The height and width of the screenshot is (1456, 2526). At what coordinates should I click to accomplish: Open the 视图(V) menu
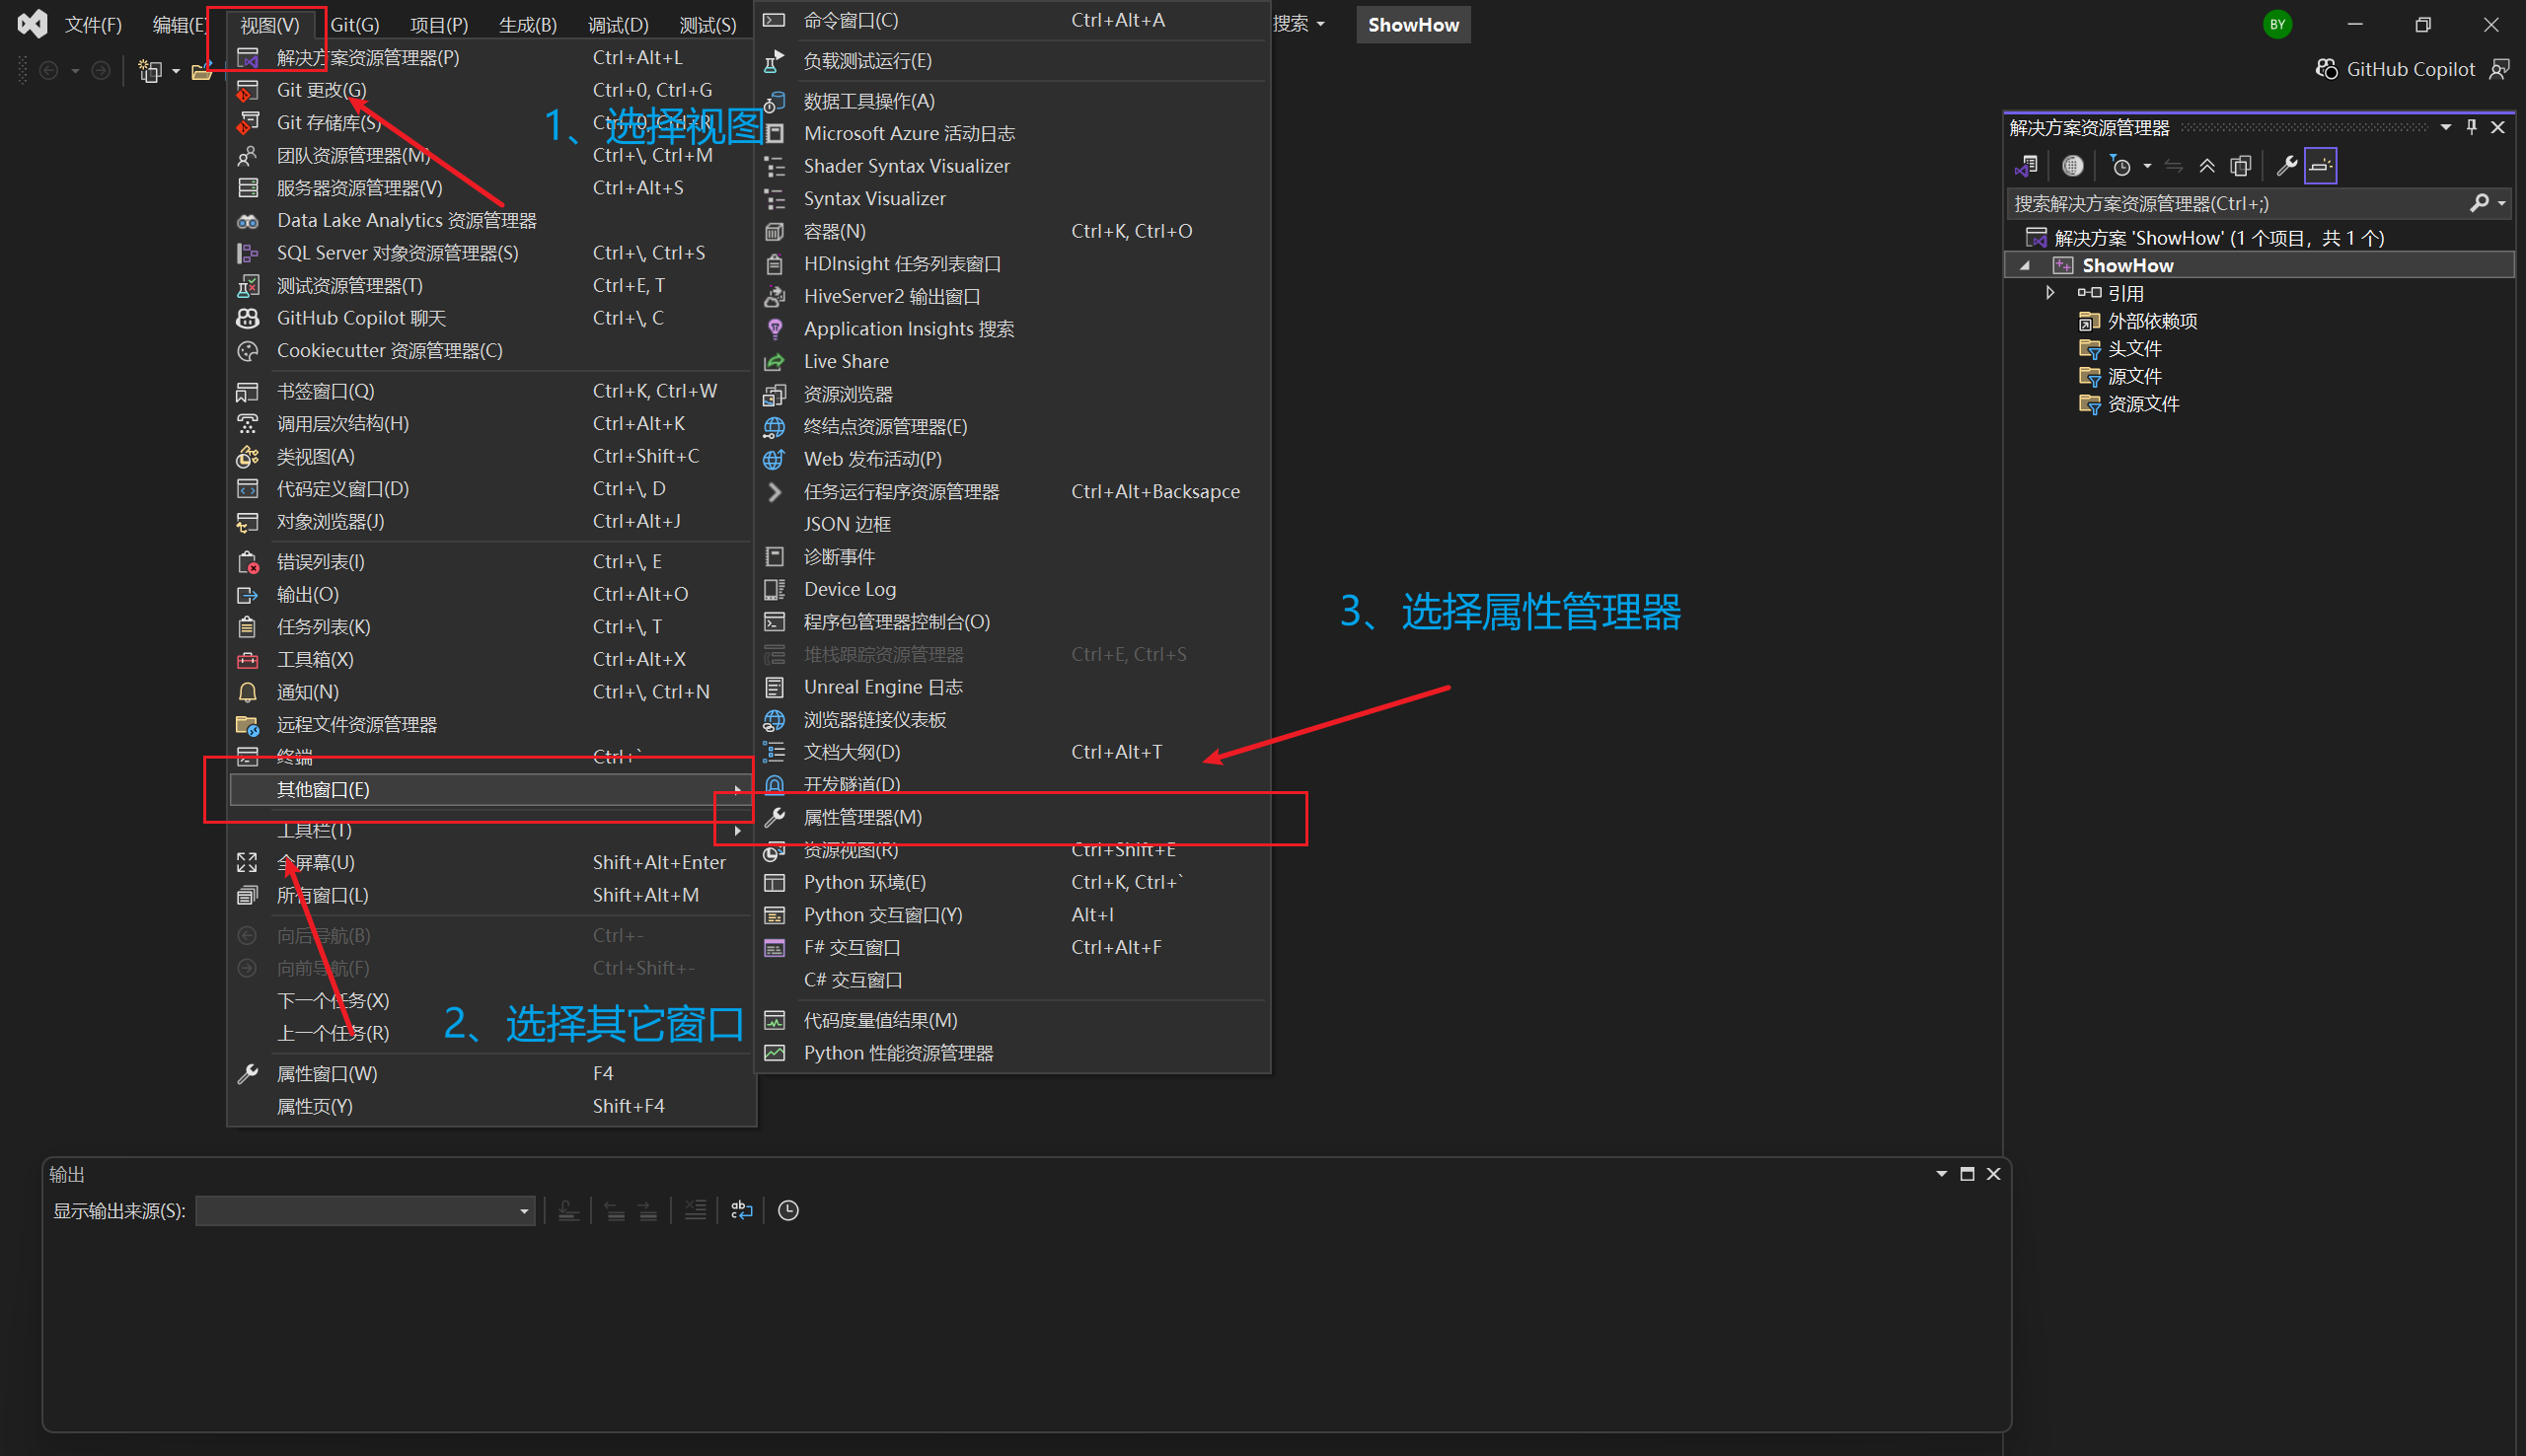tap(269, 25)
